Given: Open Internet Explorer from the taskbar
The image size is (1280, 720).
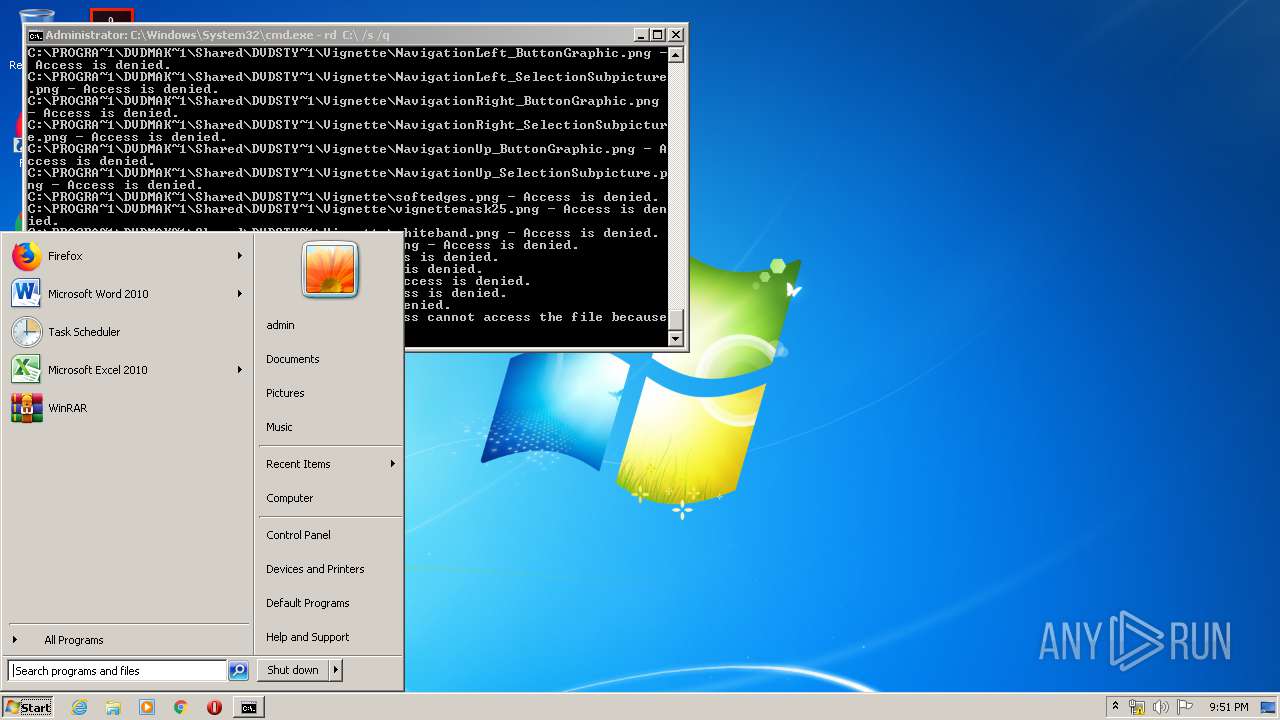Looking at the screenshot, I should pyautogui.click(x=80, y=707).
